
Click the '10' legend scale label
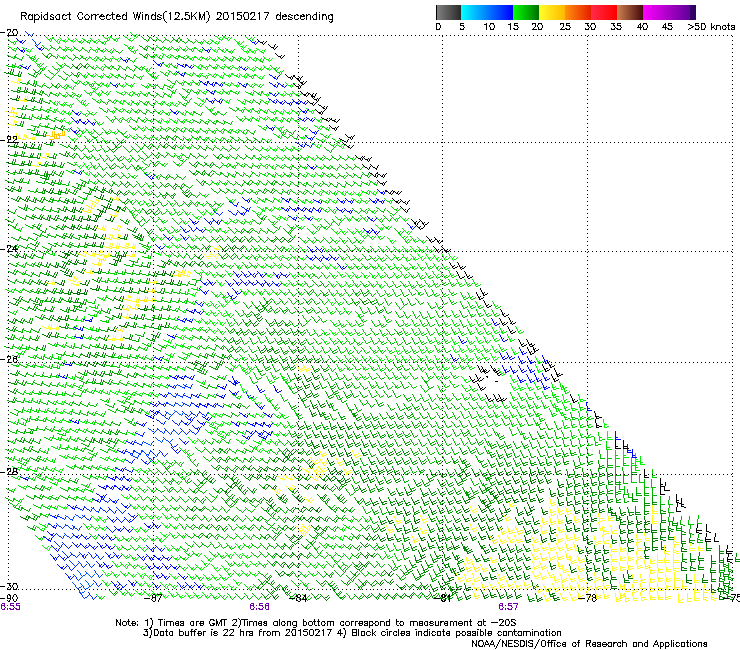(x=489, y=27)
